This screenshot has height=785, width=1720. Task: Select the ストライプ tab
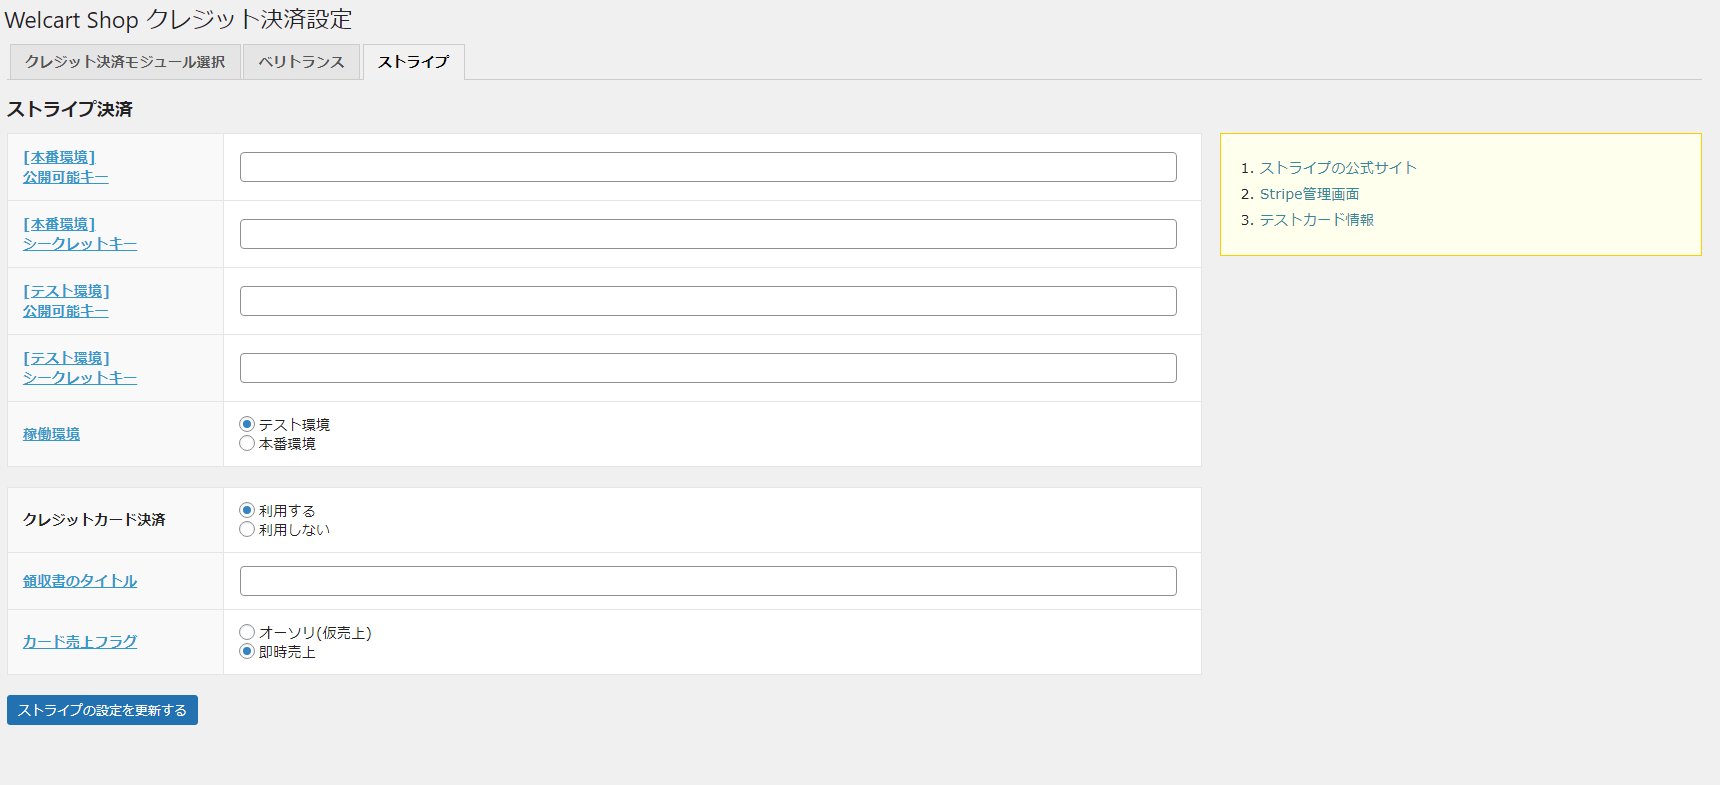click(413, 62)
